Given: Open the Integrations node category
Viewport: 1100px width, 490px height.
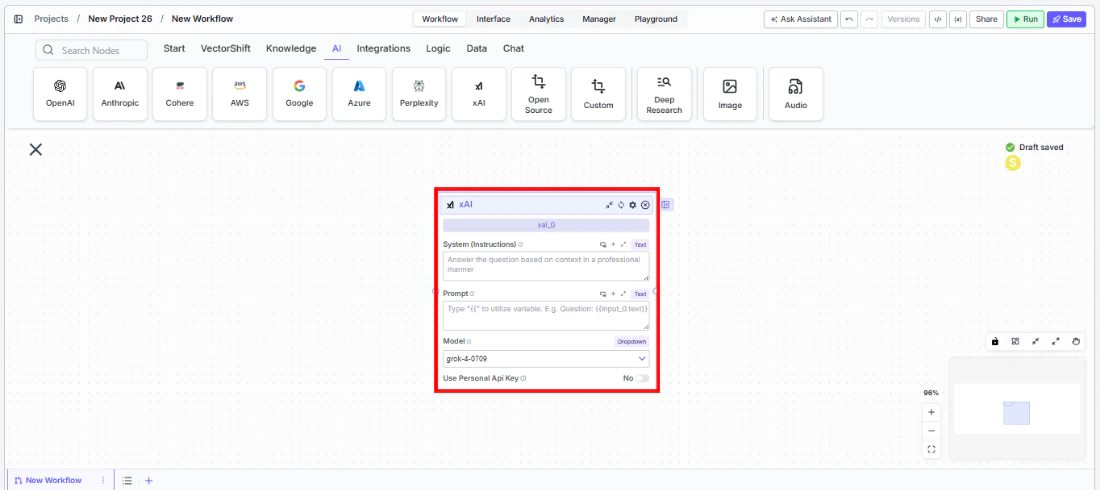Looking at the screenshot, I should coord(384,48).
